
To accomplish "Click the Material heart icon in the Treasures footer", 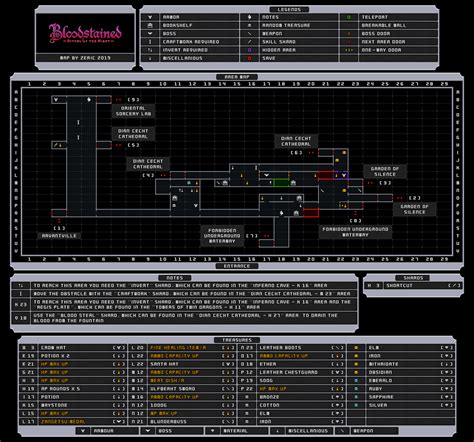I will [x=212, y=431].
